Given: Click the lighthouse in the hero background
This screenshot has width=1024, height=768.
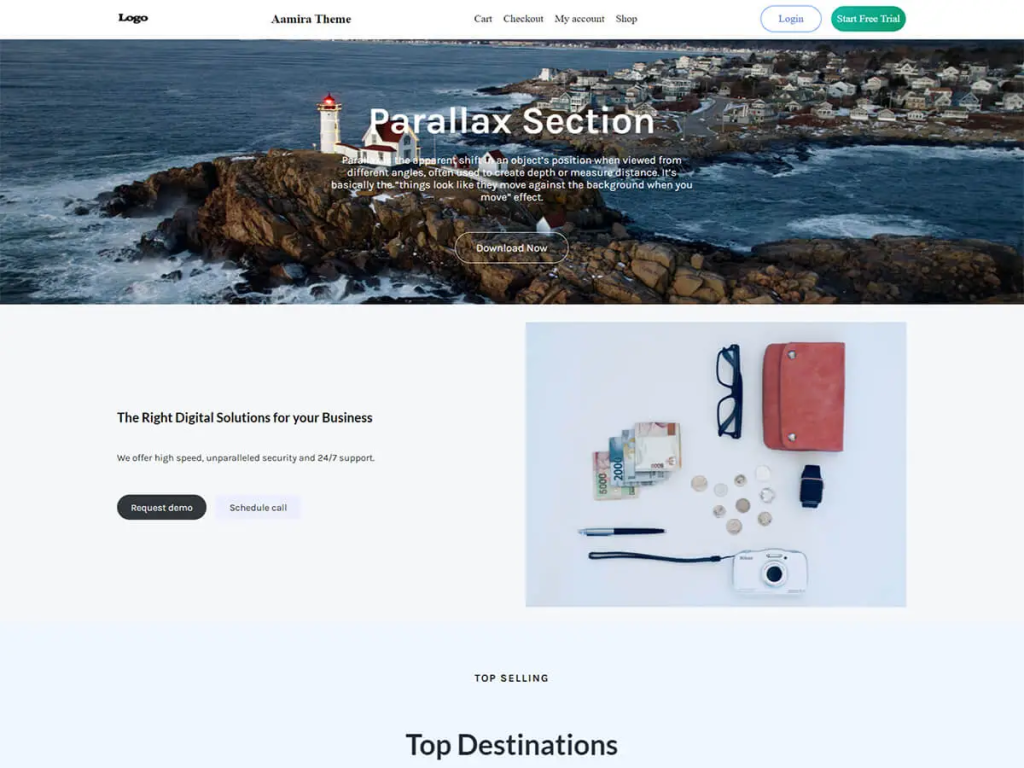Looking at the screenshot, I should click(x=329, y=124).
